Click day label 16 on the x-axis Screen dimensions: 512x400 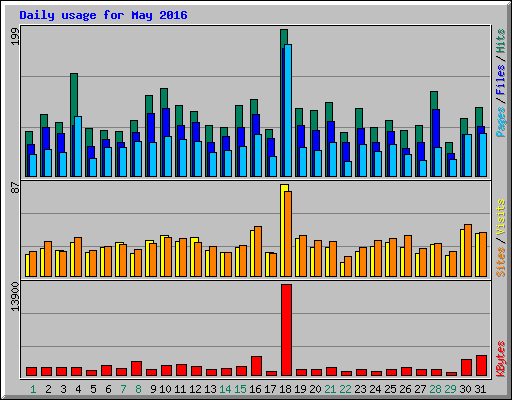tap(255, 389)
